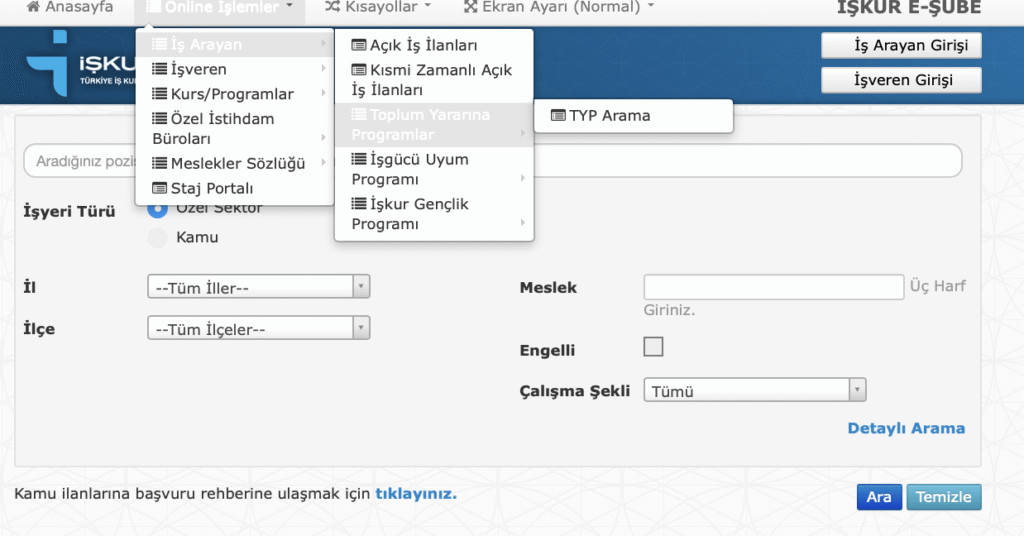Open the İl dropdown showing Tüm İller
Image resolution: width=1024 pixels, height=536 pixels.
coord(259,287)
